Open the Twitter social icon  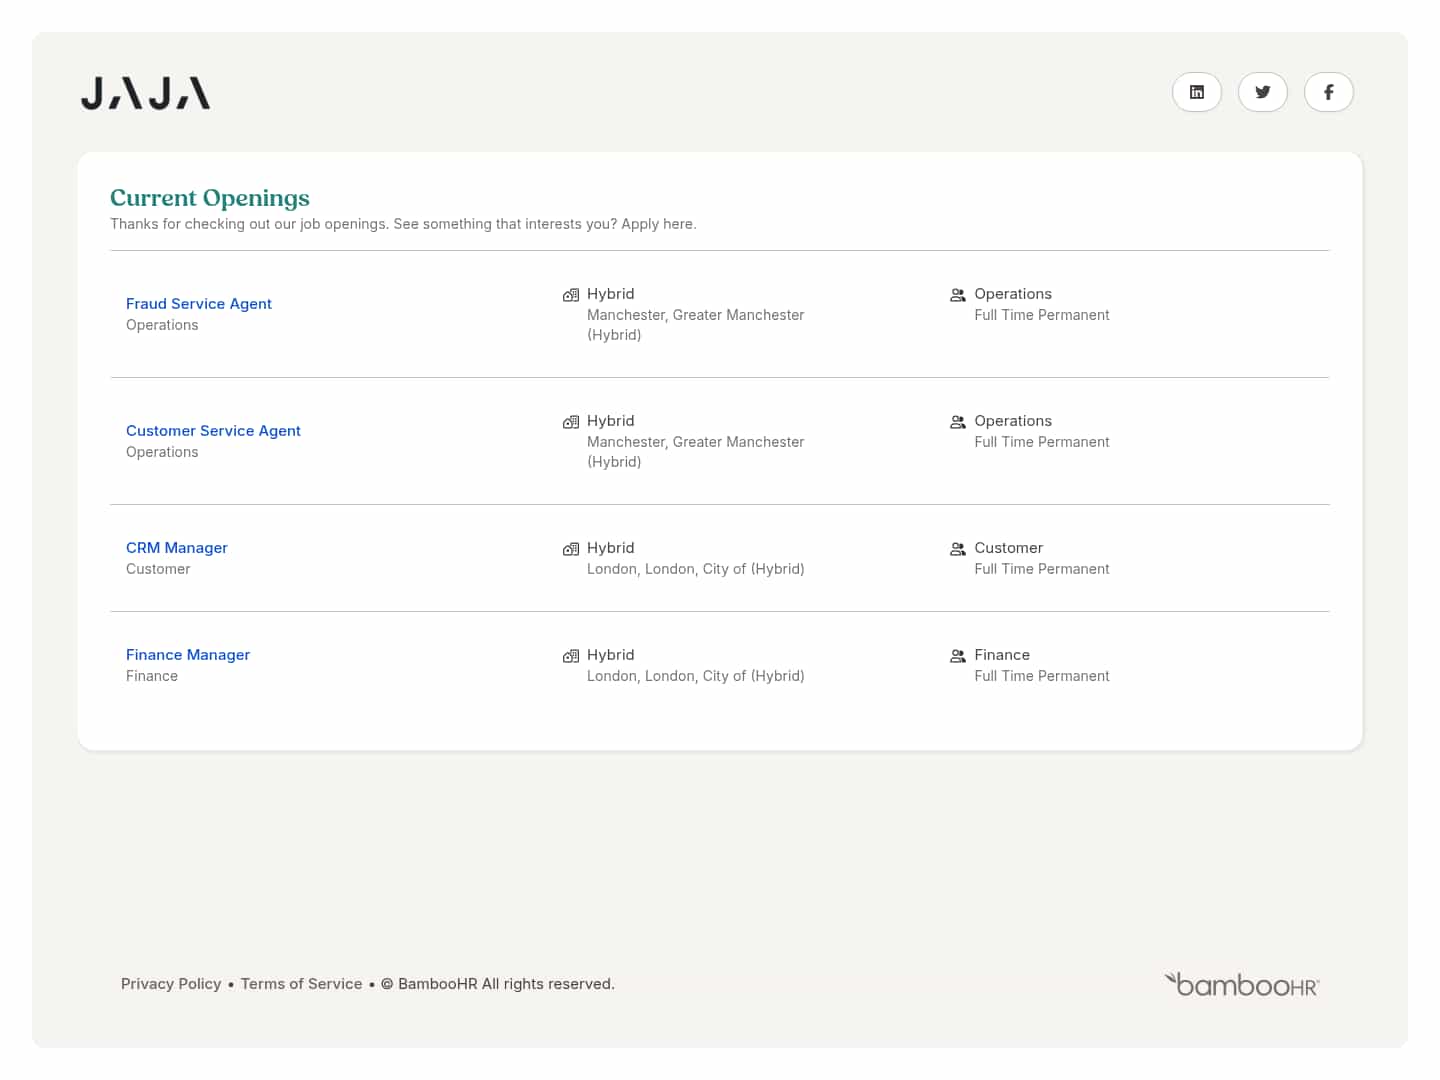pos(1262,92)
